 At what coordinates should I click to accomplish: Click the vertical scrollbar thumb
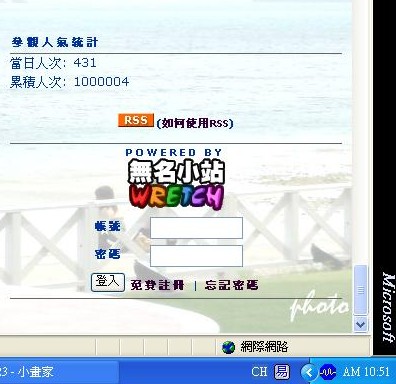click(x=360, y=290)
